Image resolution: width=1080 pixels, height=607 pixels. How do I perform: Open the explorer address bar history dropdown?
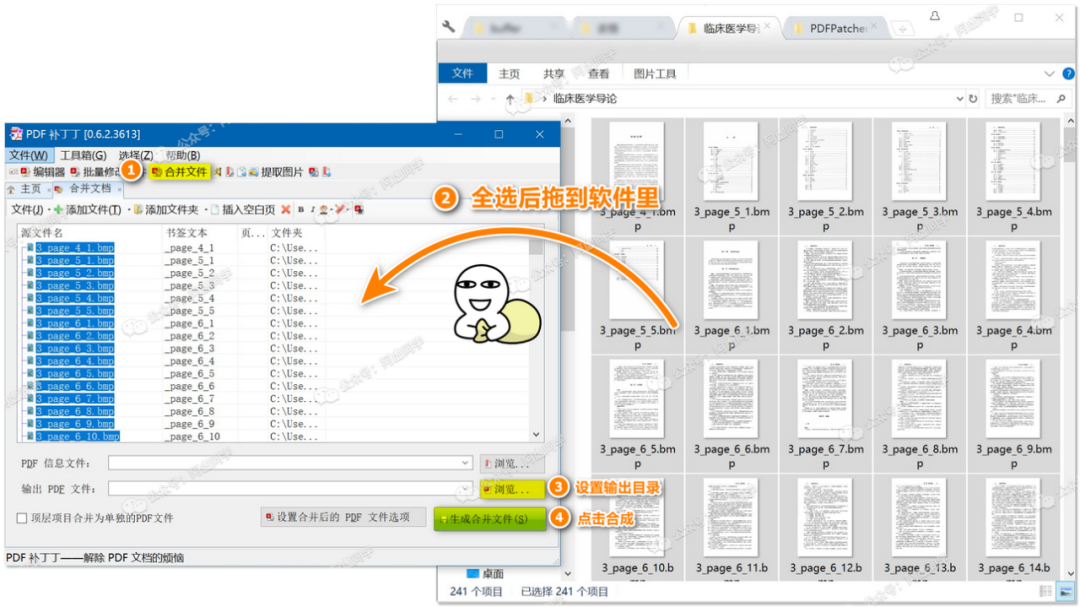tap(959, 99)
